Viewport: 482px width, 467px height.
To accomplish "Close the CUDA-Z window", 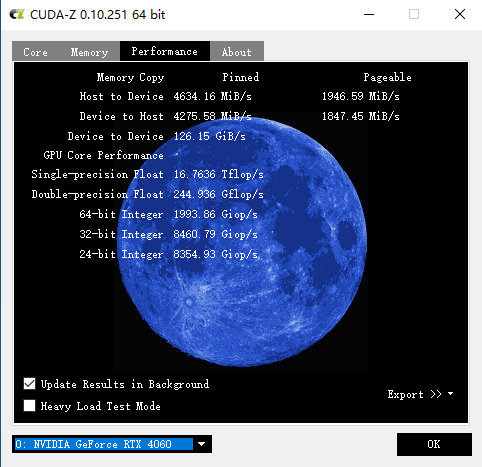I will [460, 14].
